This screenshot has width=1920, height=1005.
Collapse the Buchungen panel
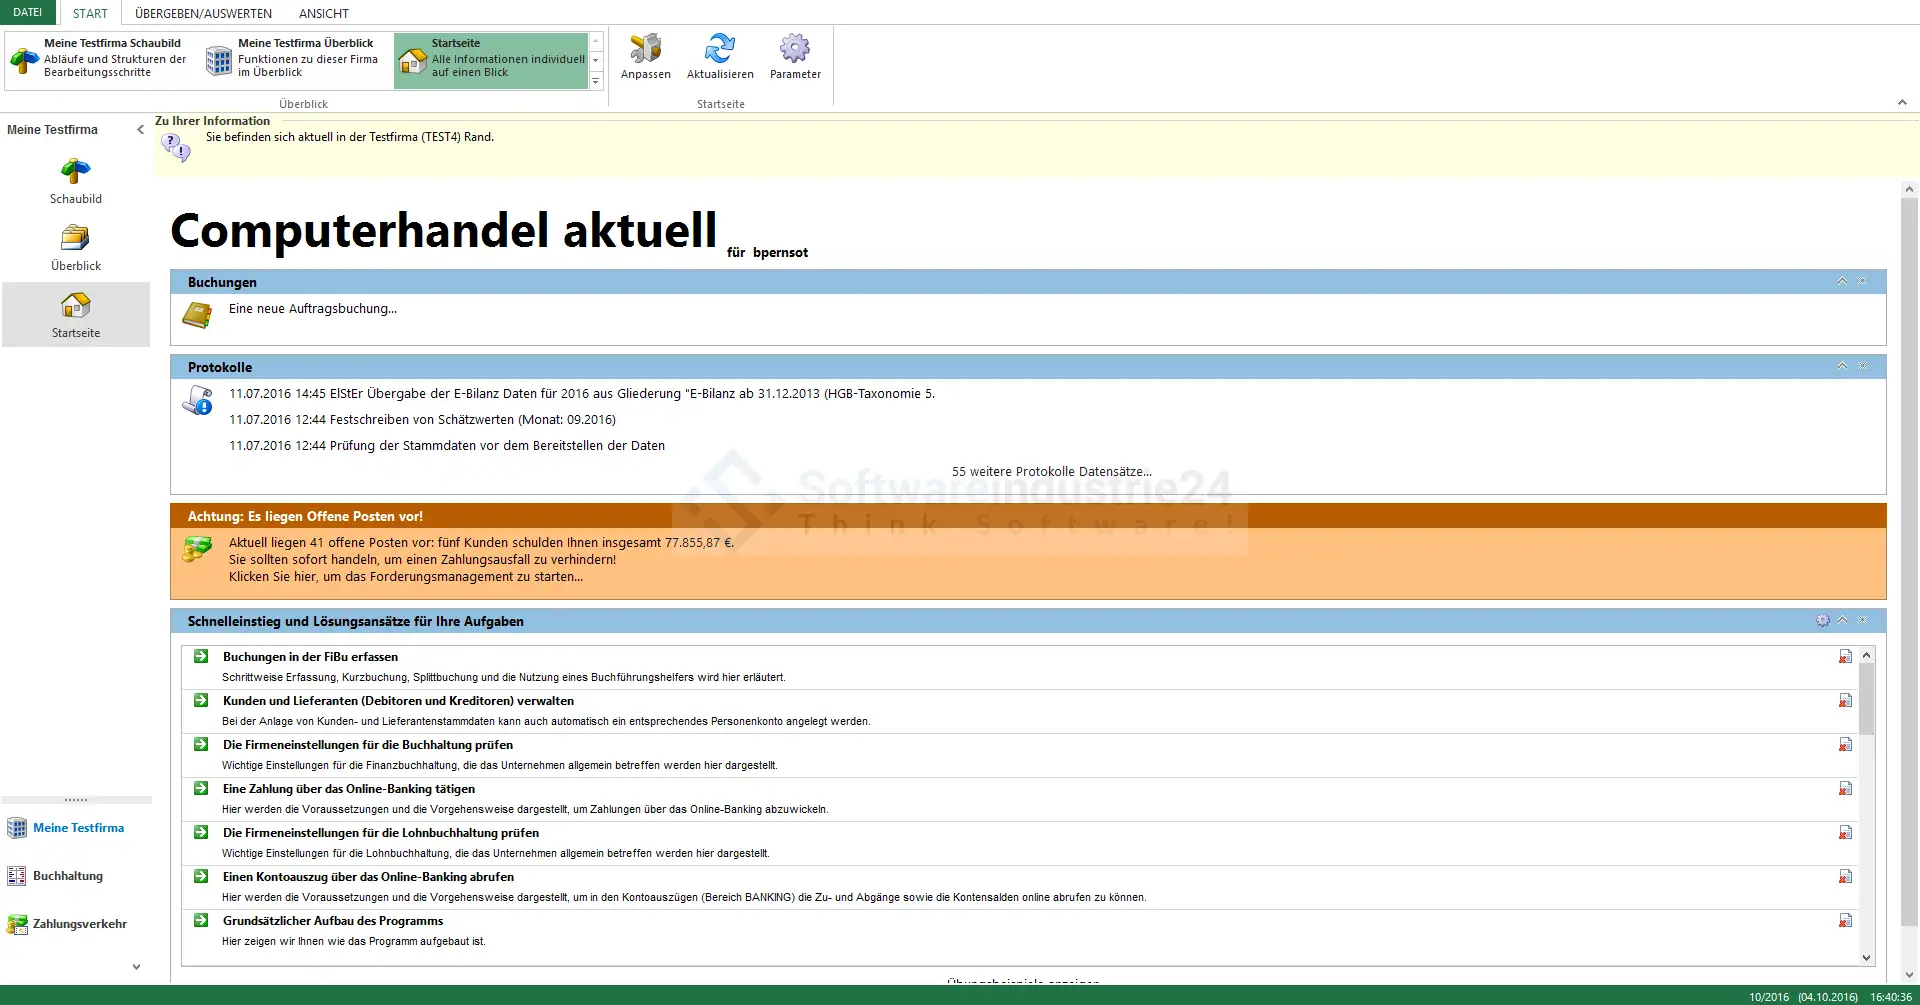pyautogui.click(x=1842, y=282)
